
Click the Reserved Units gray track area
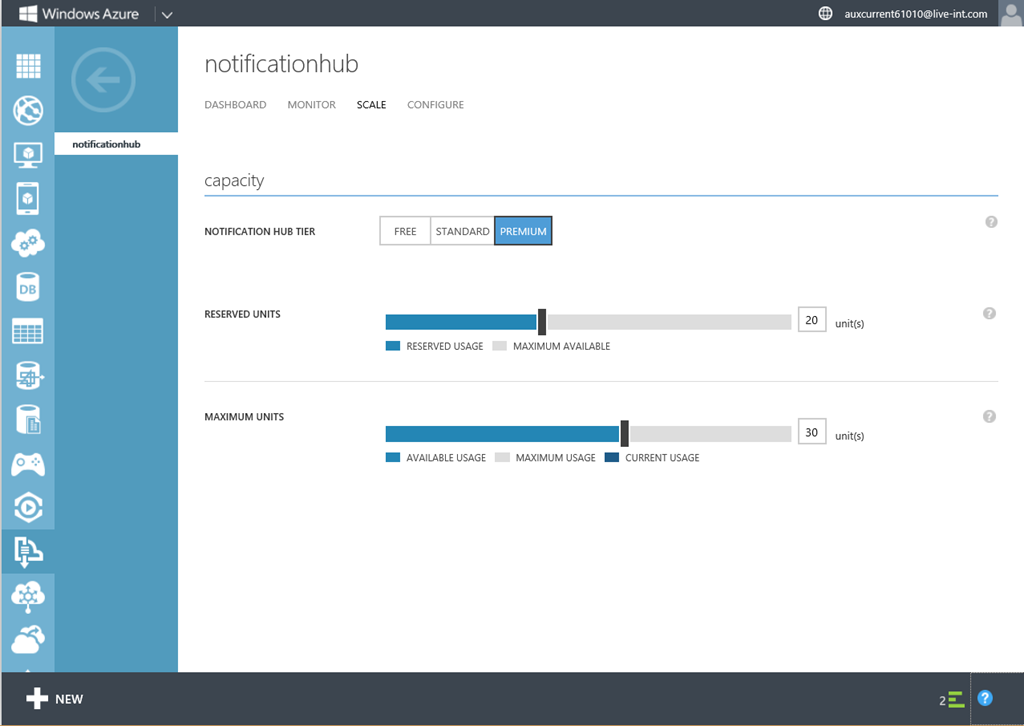[669, 322]
